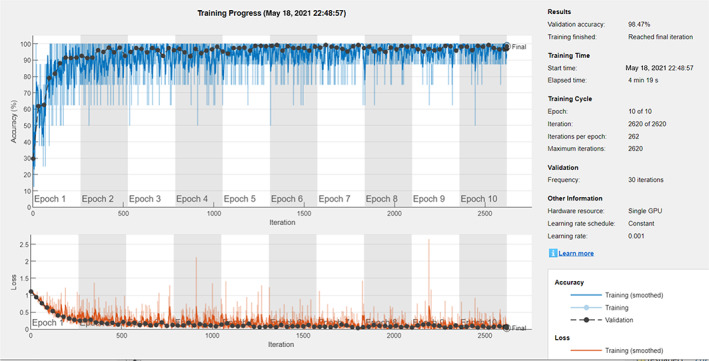Click the Final marker on loss plot
This screenshot has width=709, height=361.
pos(506,328)
